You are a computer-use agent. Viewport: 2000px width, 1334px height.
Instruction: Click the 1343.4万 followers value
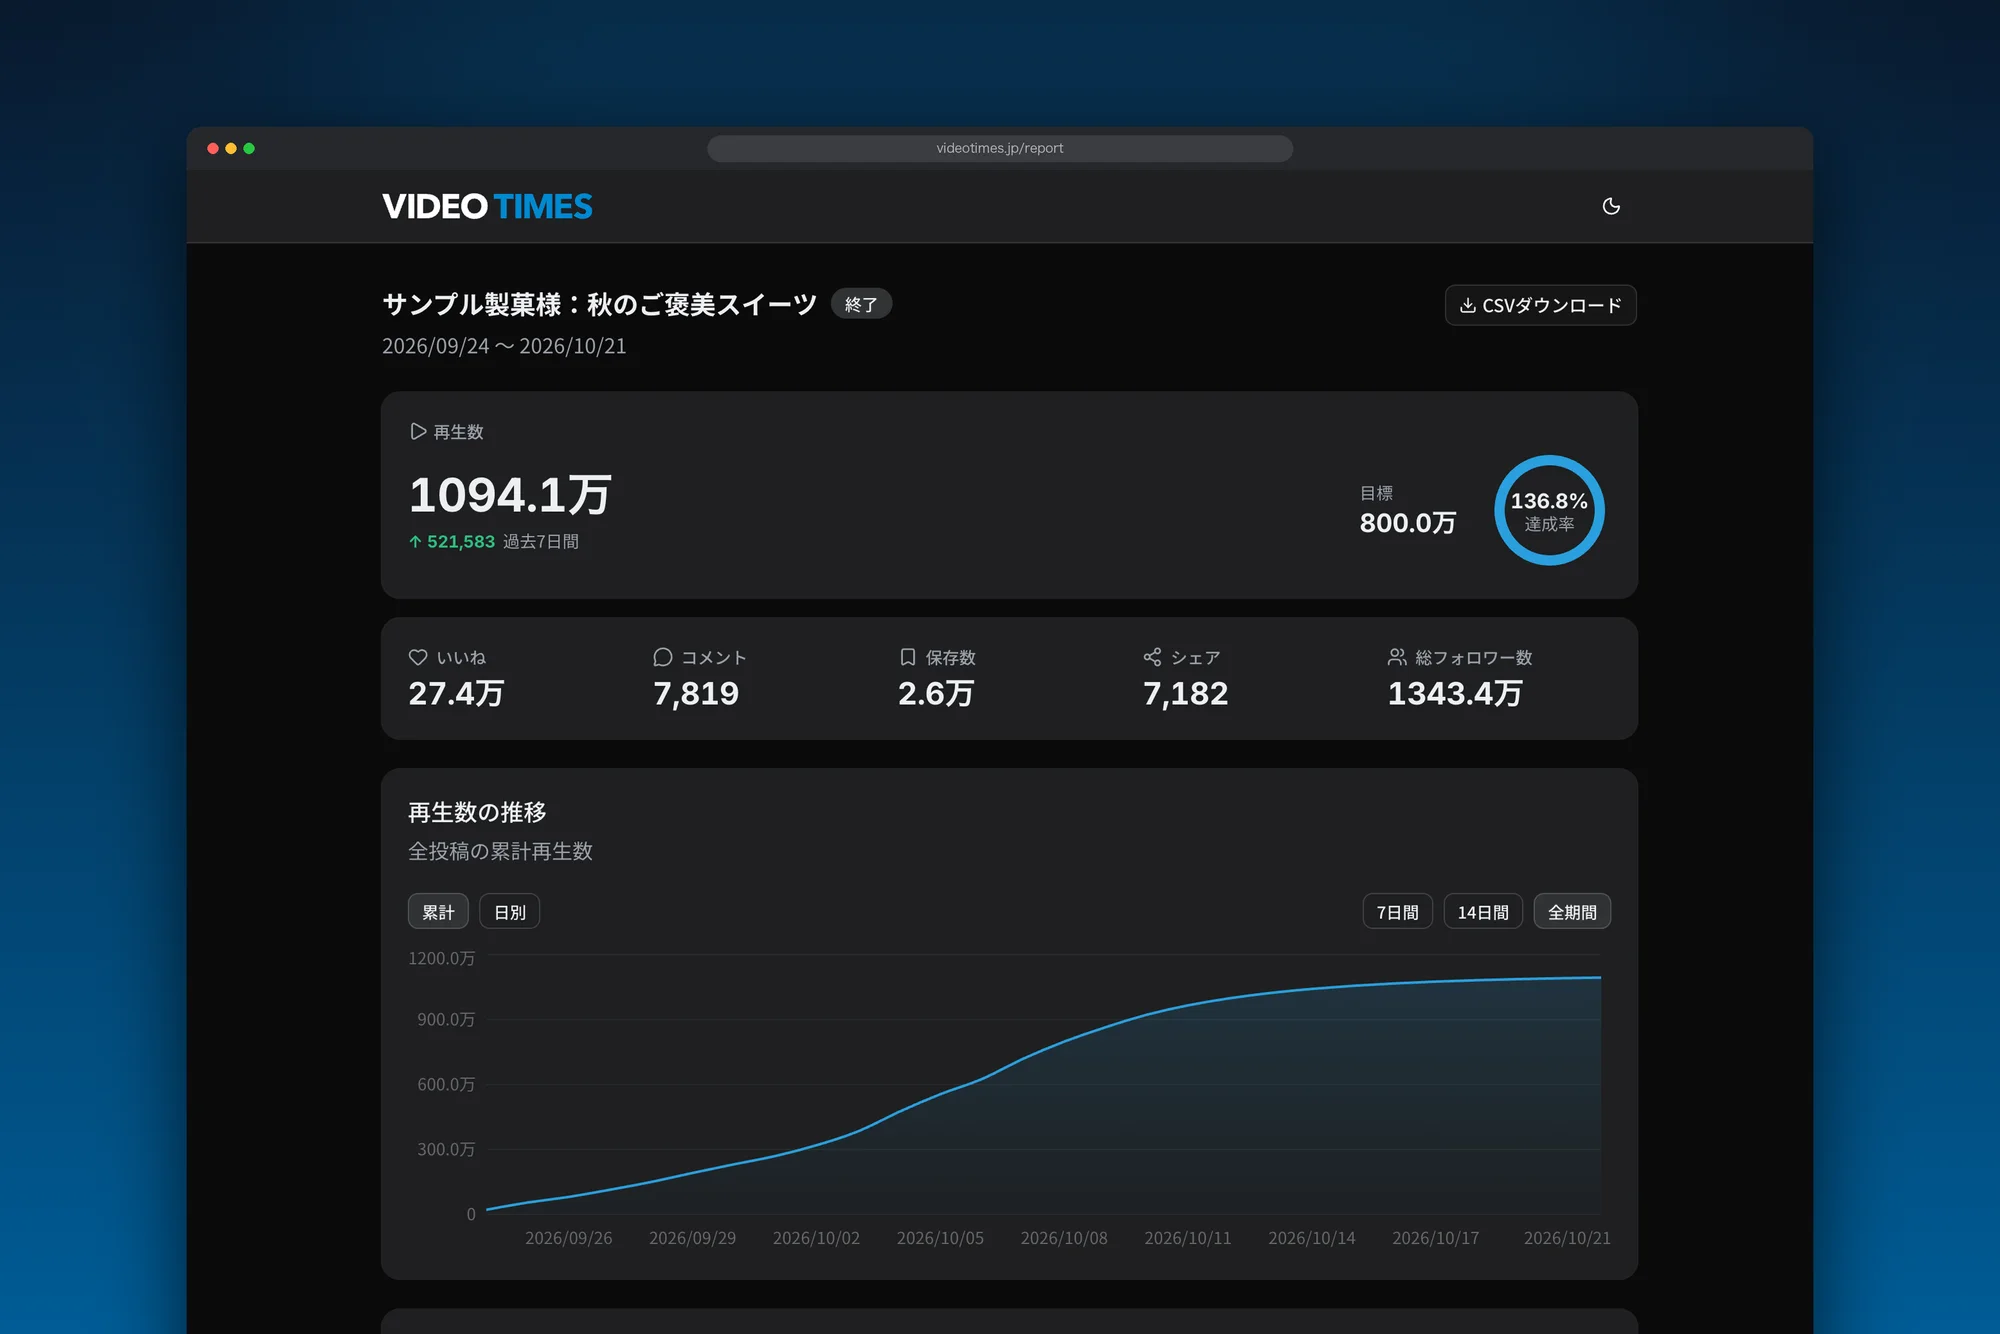(1455, 693)
